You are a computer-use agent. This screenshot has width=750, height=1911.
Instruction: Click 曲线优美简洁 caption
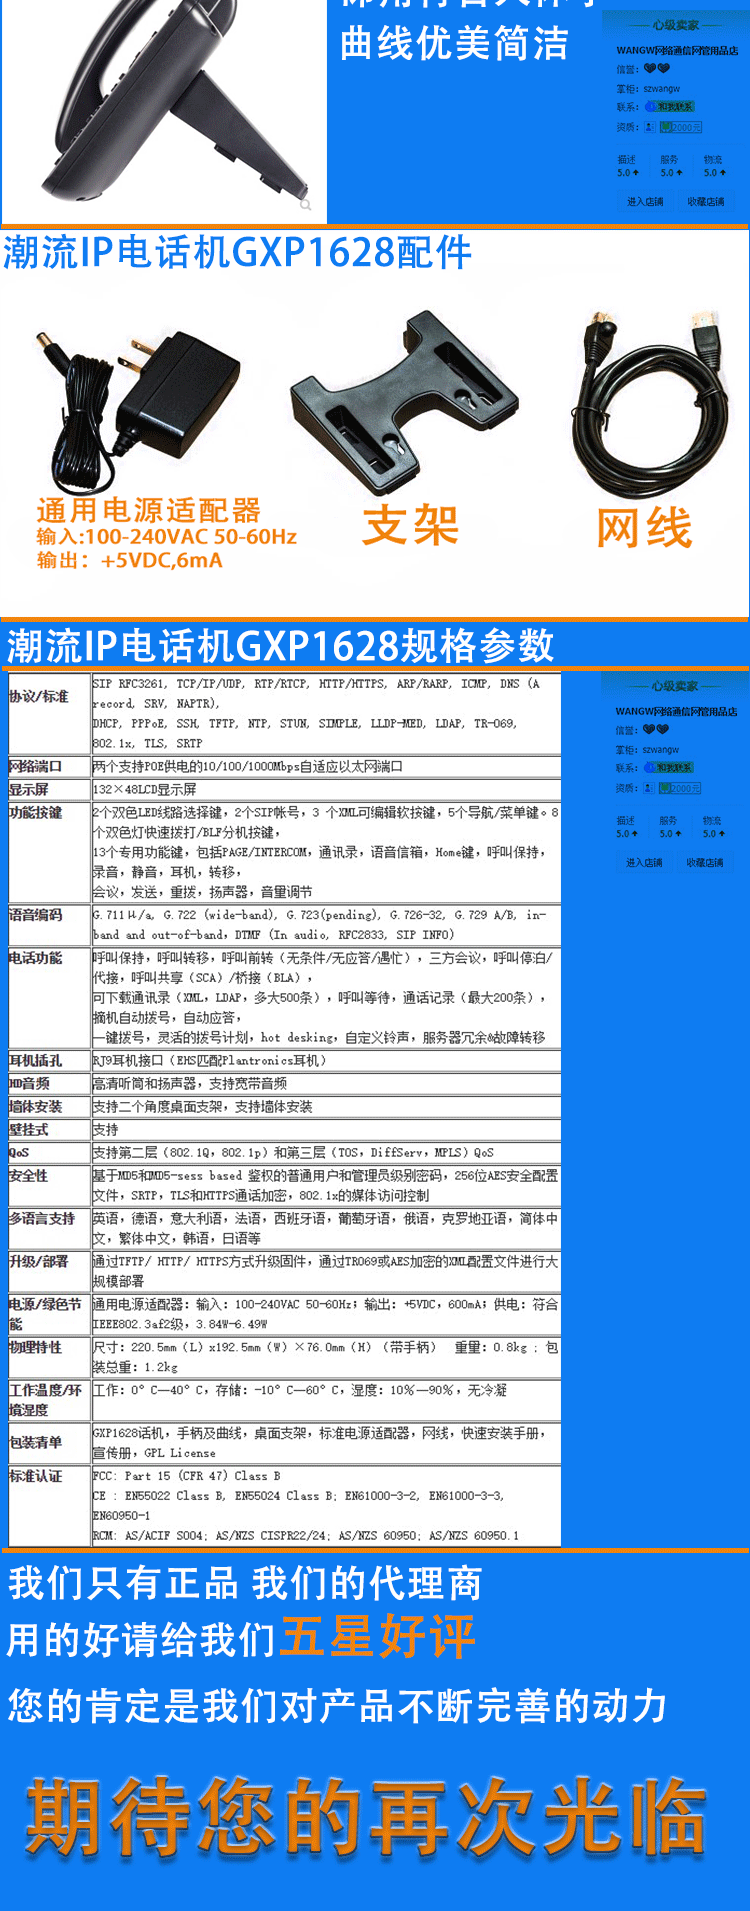coord(455,44)
